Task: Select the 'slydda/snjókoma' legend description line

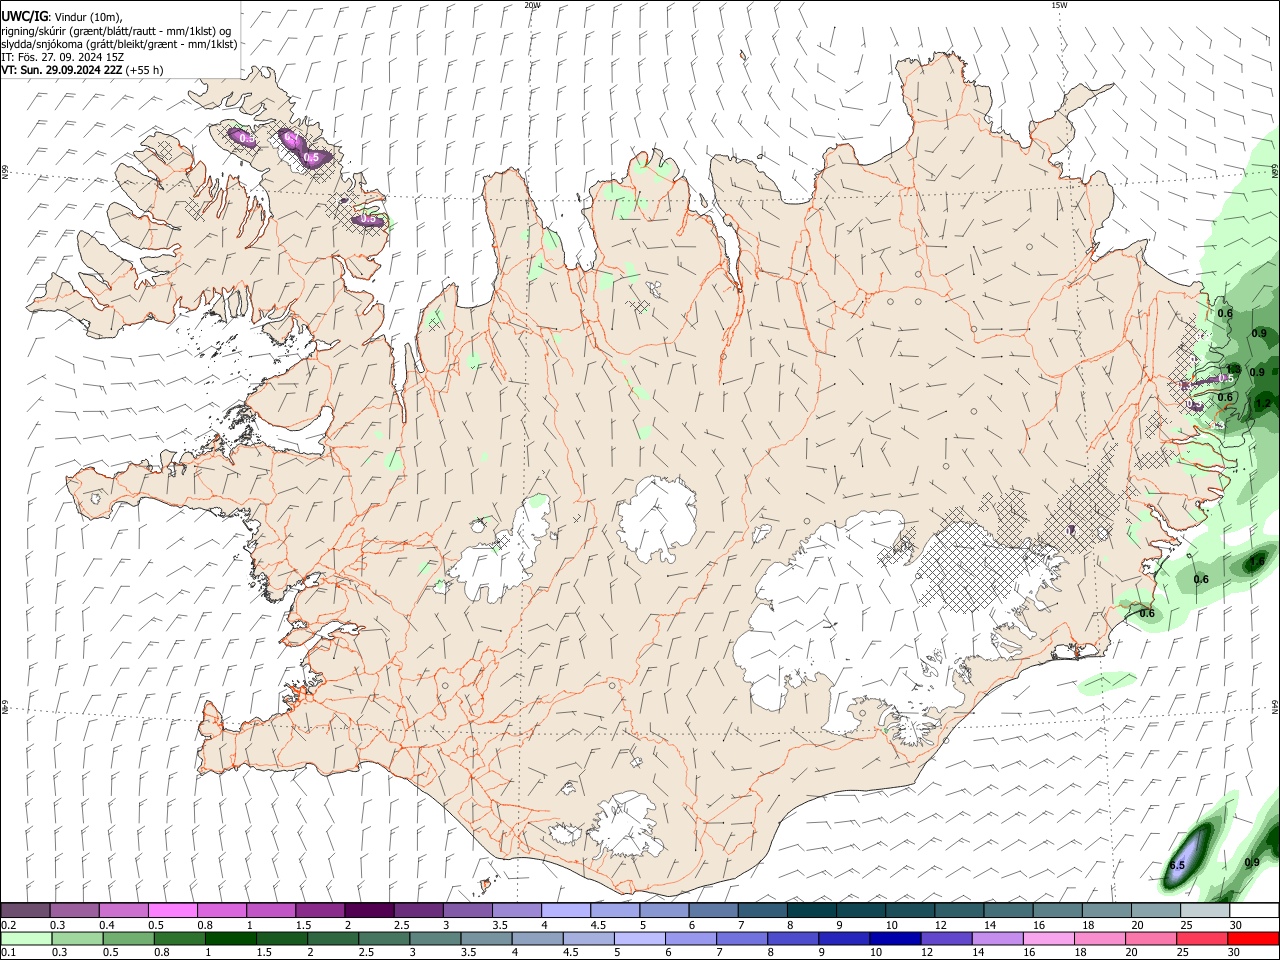Action: pyautogui.click(x=120, y=44)
